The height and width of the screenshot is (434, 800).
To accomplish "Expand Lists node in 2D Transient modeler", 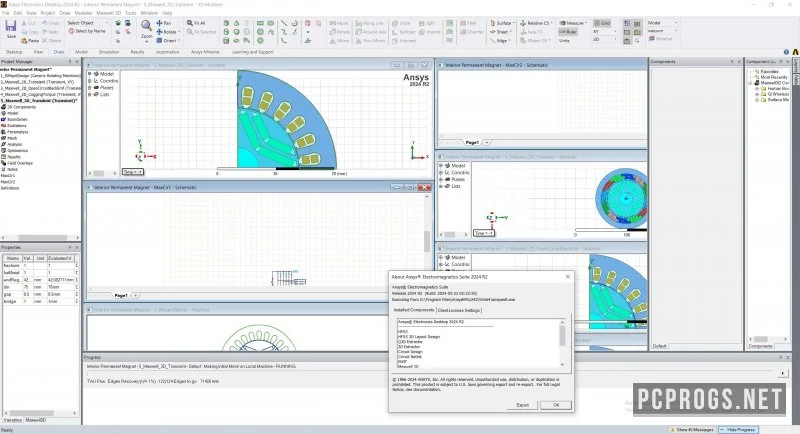I will click(90, 94).
